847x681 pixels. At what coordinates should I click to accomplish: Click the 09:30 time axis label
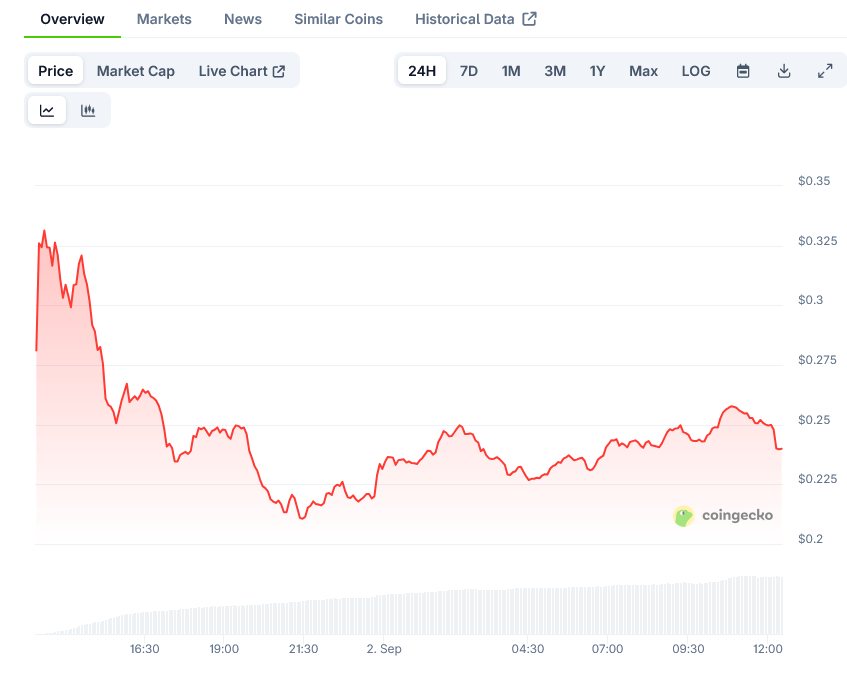688,649
